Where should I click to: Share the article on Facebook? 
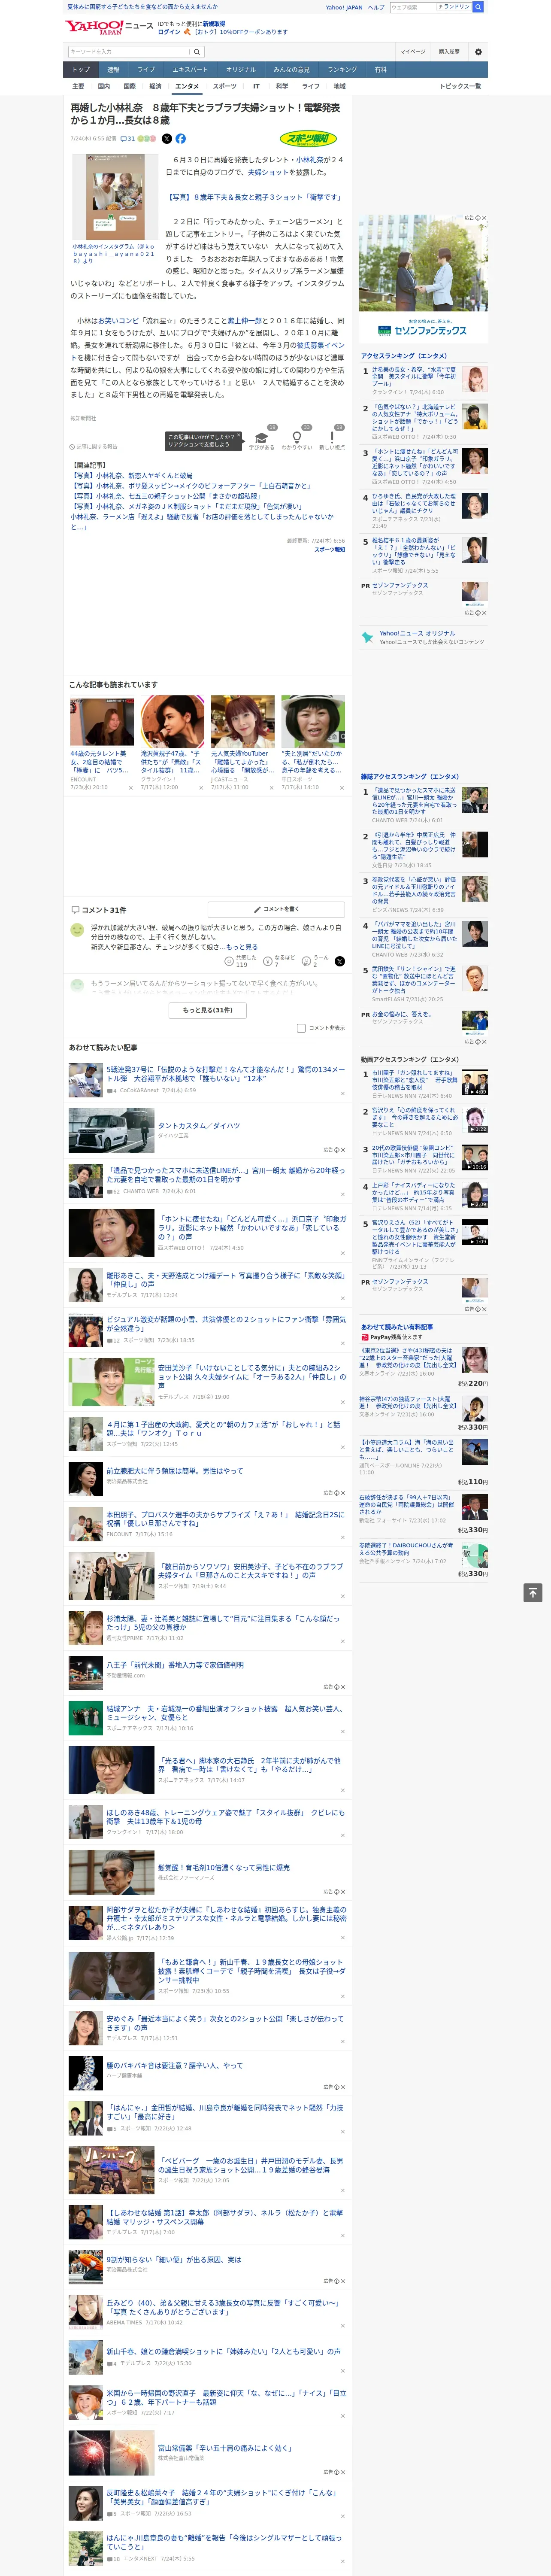[181, 139]
